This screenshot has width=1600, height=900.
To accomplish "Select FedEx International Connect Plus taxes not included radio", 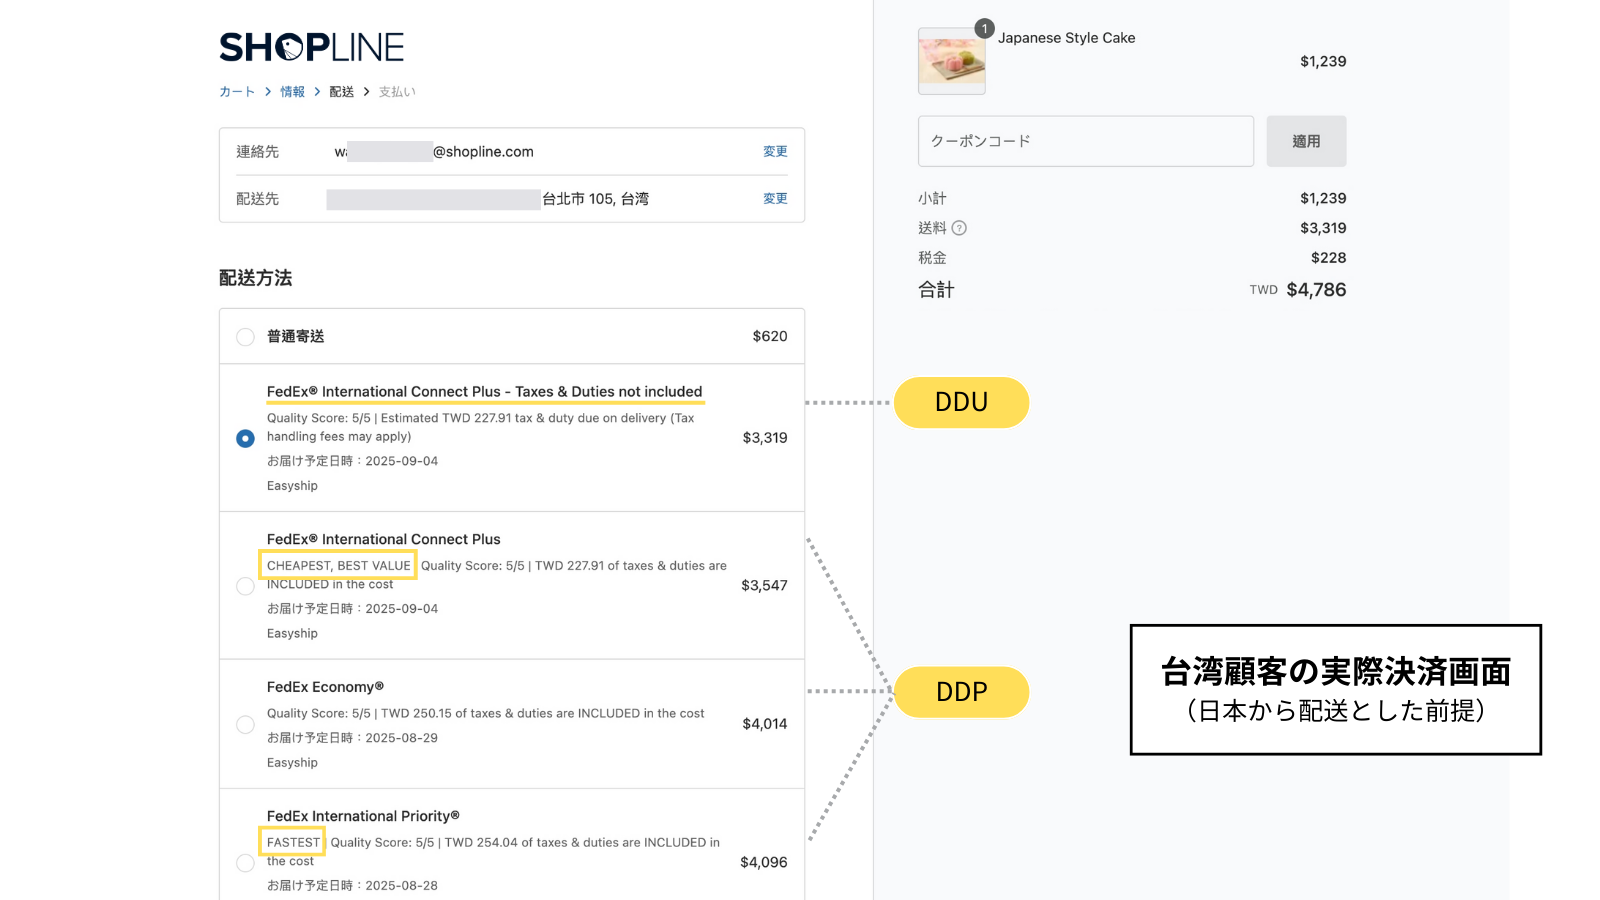I will pos(245,438).
